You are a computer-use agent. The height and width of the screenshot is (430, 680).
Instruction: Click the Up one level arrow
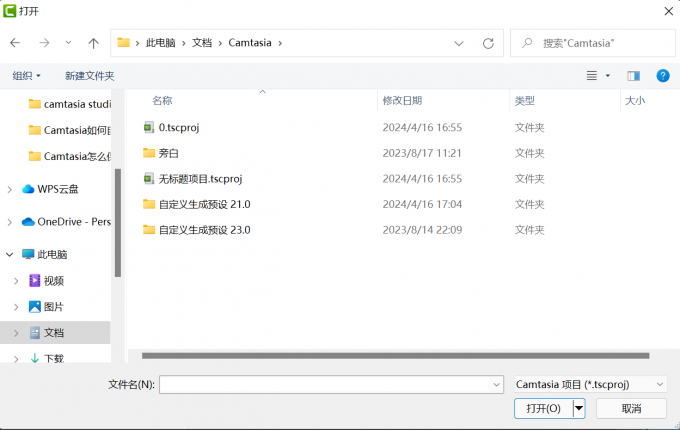coord(93,43)
